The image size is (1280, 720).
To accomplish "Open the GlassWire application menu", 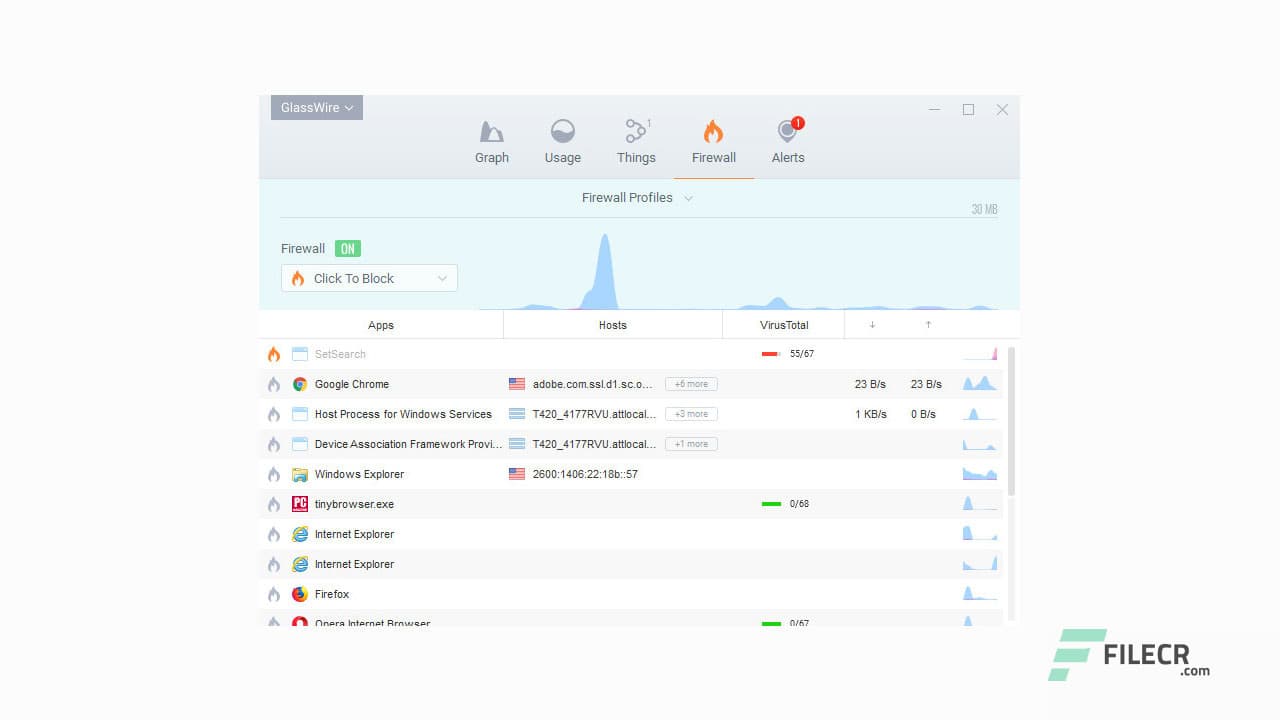I will (x=316, y=107).
